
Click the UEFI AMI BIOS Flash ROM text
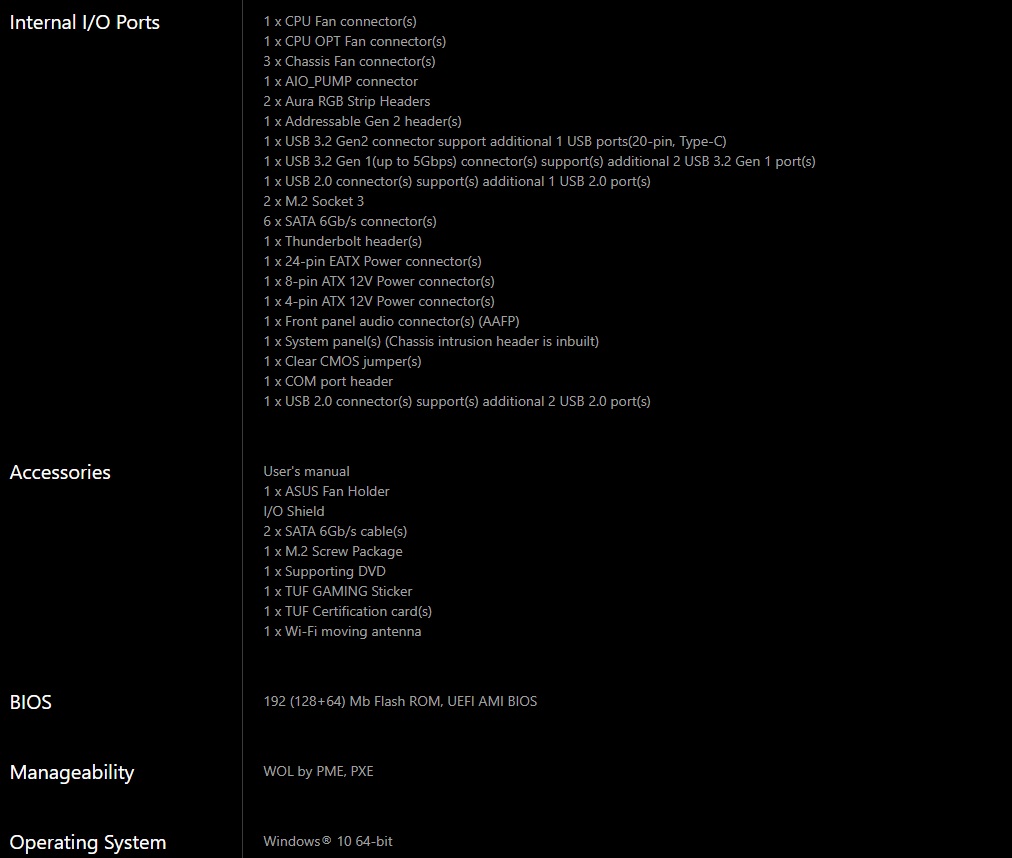[x=400, y=701]
